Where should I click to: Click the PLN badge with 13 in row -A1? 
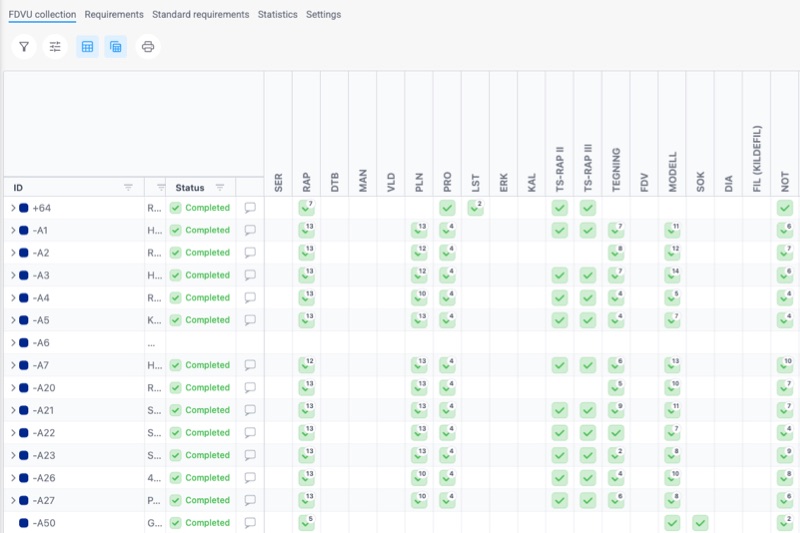click(419, 230)
